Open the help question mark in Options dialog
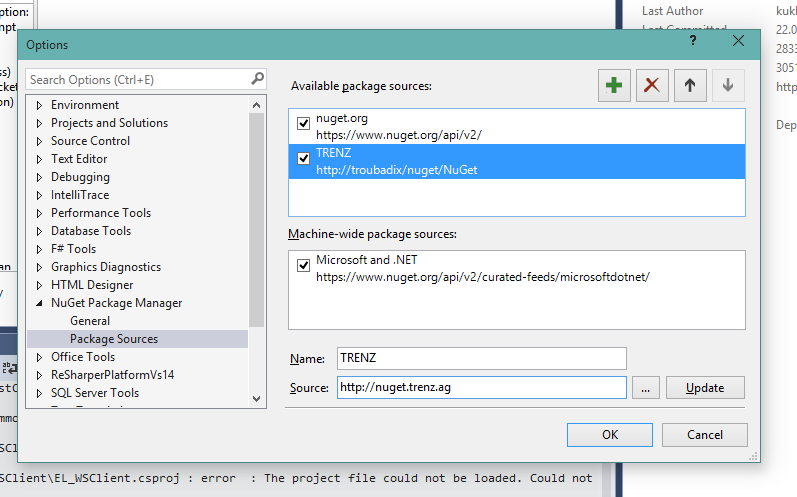Image resolution: width=797 pixels, height=497 pixels. click(x=693, y=41)
